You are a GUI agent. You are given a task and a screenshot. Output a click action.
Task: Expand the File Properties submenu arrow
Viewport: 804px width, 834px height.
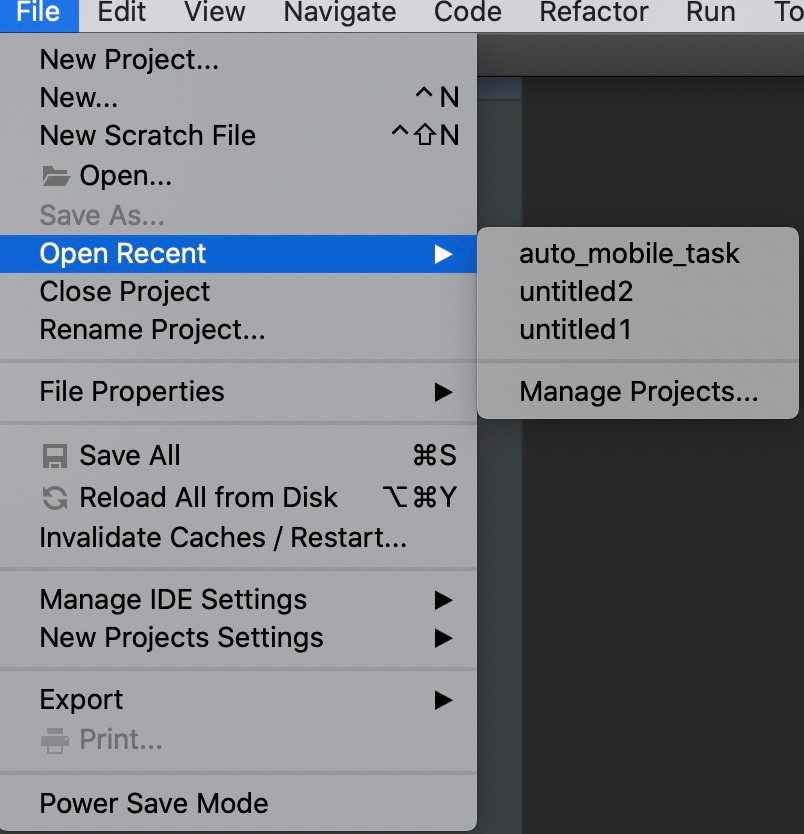(x=443, y=392)
